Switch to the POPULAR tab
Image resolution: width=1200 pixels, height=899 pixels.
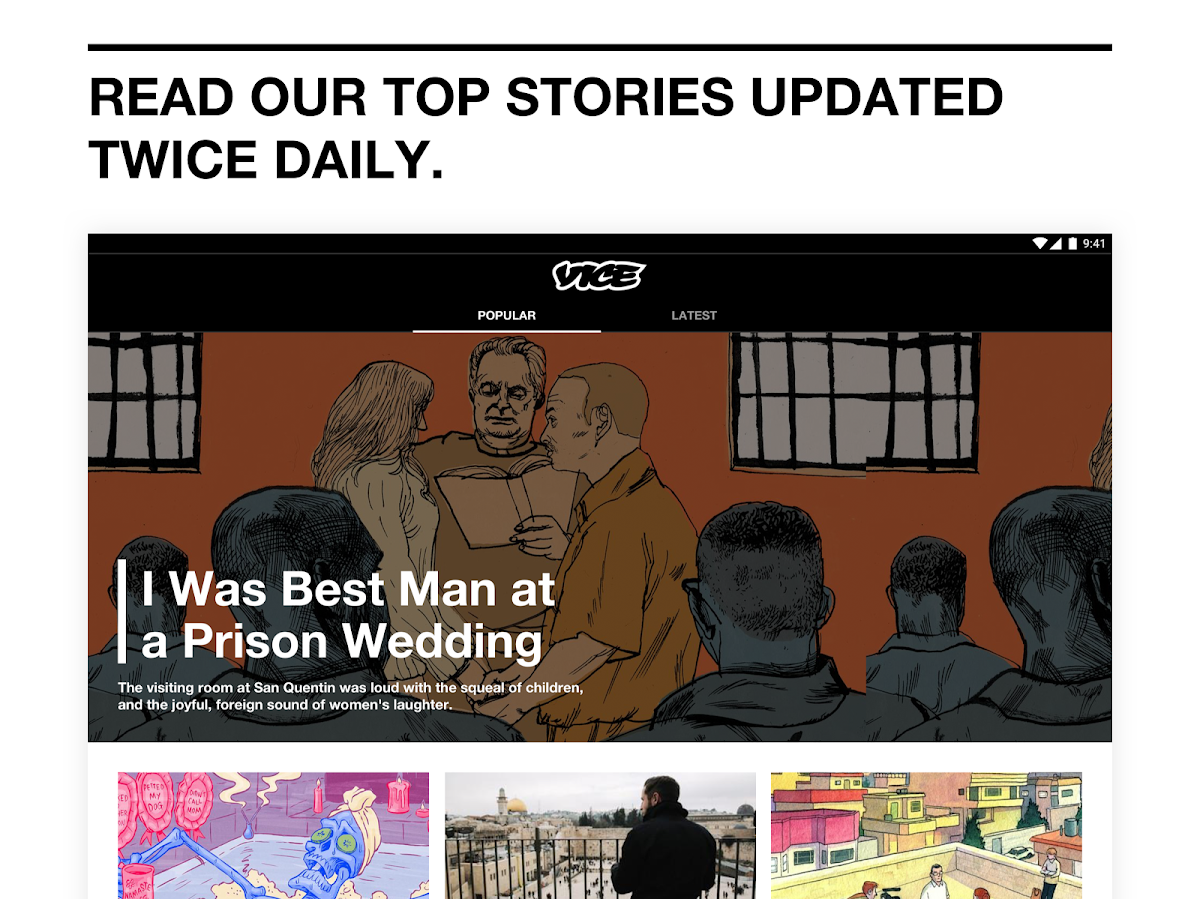(x=506, y=315)
